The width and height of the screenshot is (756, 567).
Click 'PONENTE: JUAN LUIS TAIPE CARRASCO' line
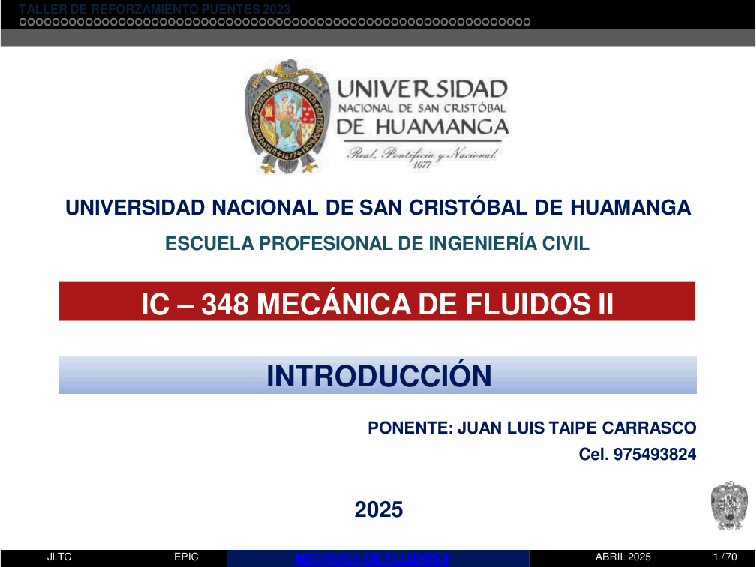tap(532, 428)
